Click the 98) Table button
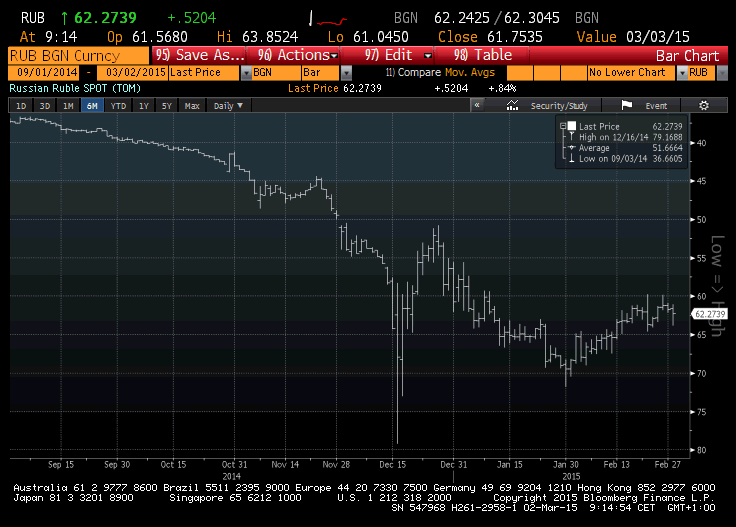 [x=483, y=55]
